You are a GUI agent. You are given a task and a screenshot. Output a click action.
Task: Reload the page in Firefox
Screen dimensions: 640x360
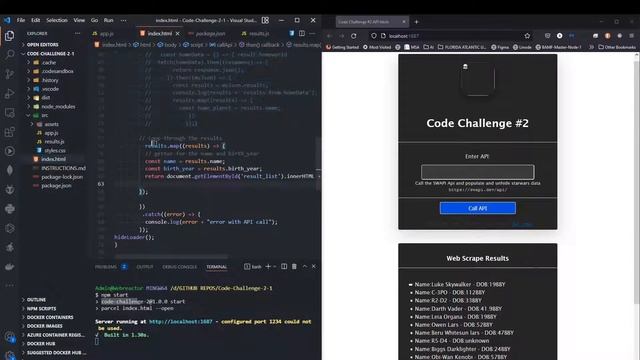pyautogui.click(x=353, y=36)
